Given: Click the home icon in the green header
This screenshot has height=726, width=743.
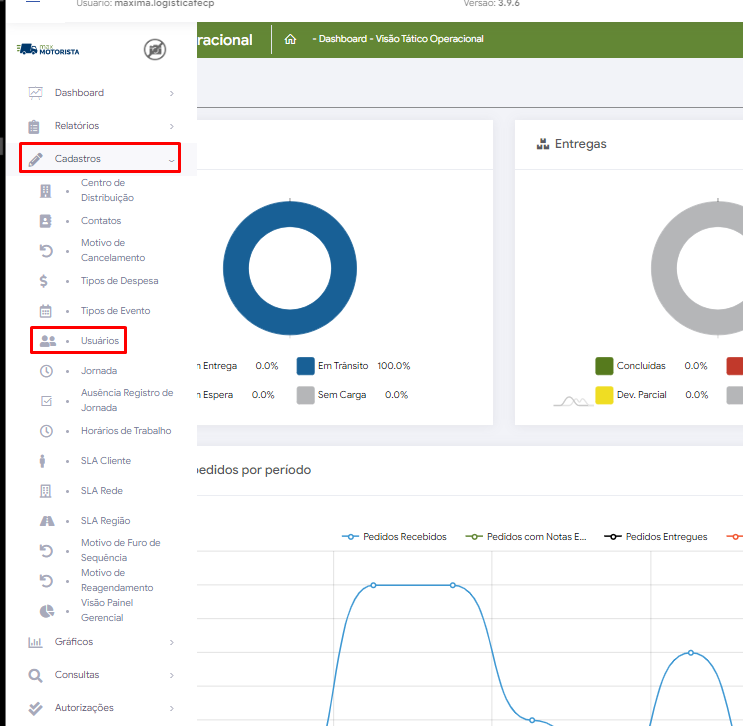Looking at the screenshot, I should click(x=290, y=40).
